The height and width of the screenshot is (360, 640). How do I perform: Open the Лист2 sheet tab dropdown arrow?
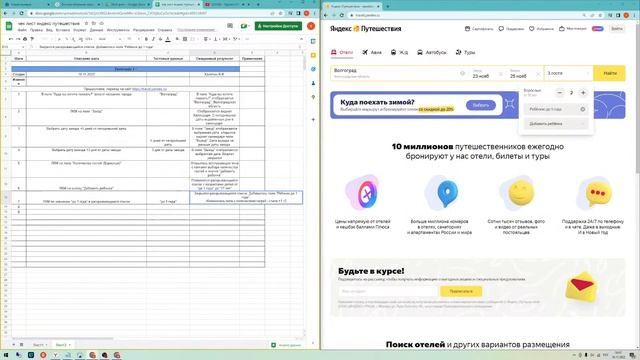(69, 345)
